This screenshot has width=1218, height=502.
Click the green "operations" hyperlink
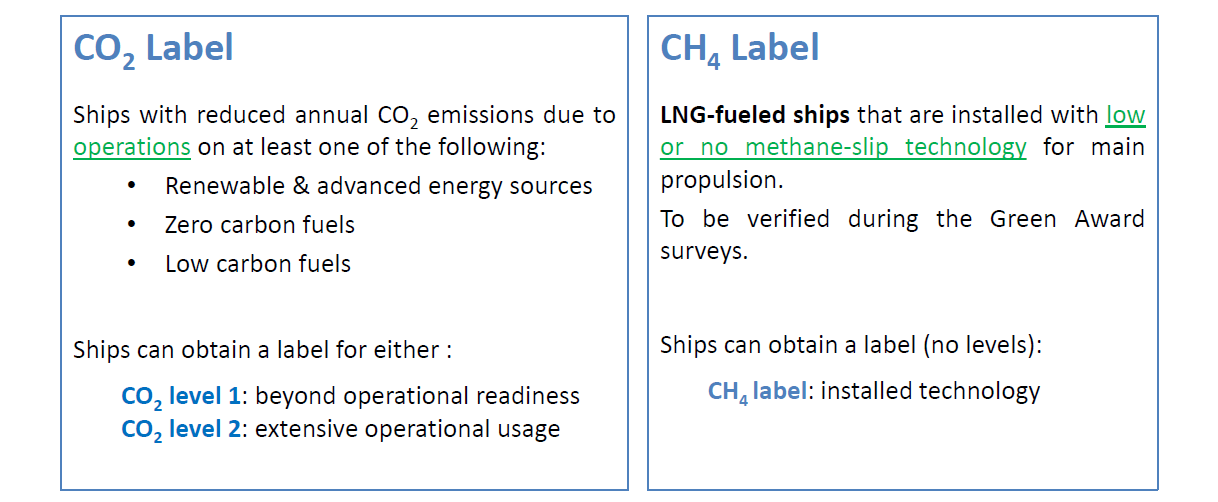pyautogui.click(x=131, y=147)
